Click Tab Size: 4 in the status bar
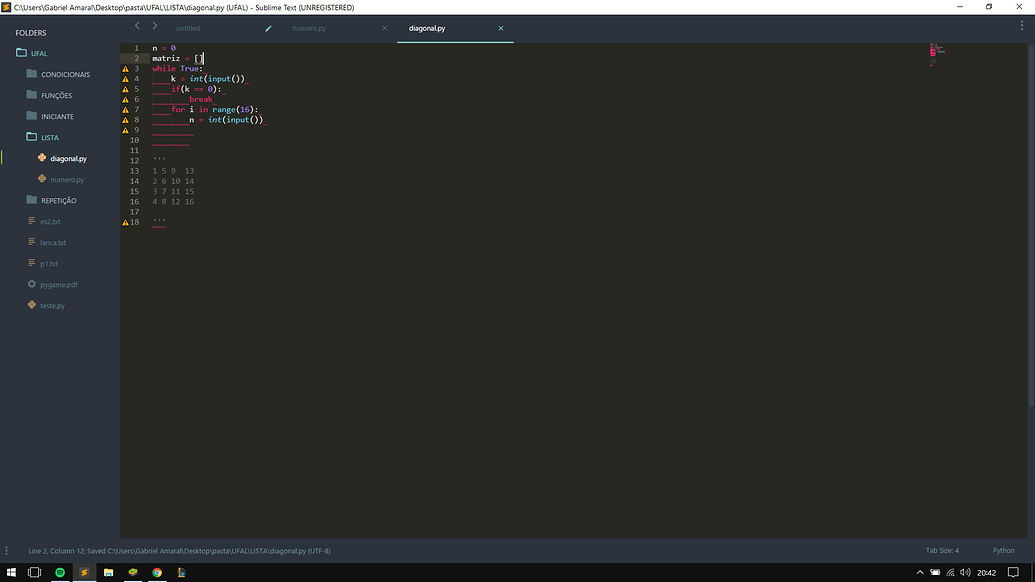 click(x=941, y=550)
